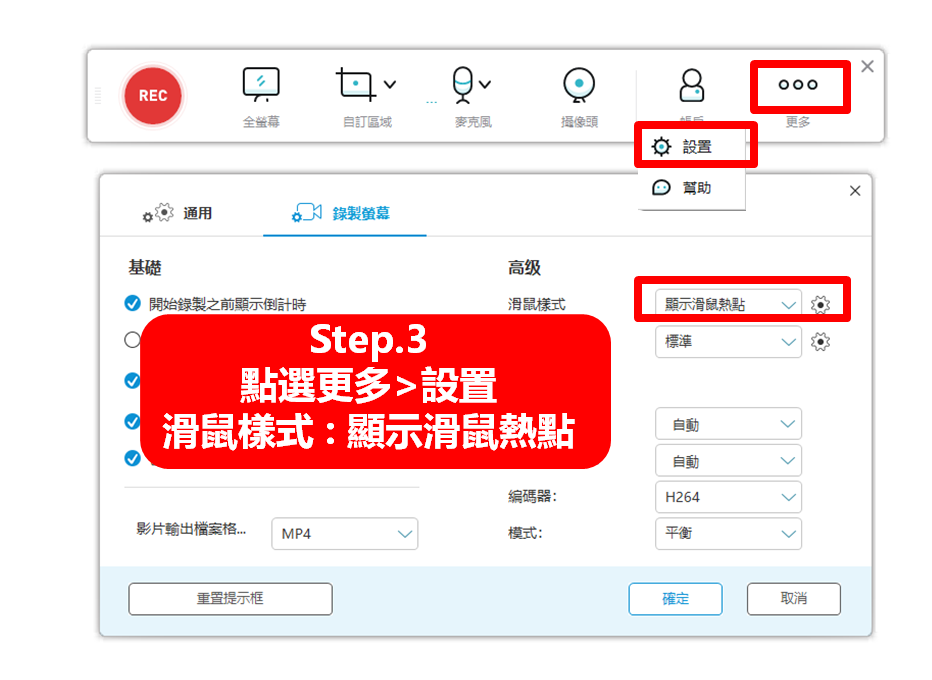
Task: Close the recorder toolbar
Action: 867,66
